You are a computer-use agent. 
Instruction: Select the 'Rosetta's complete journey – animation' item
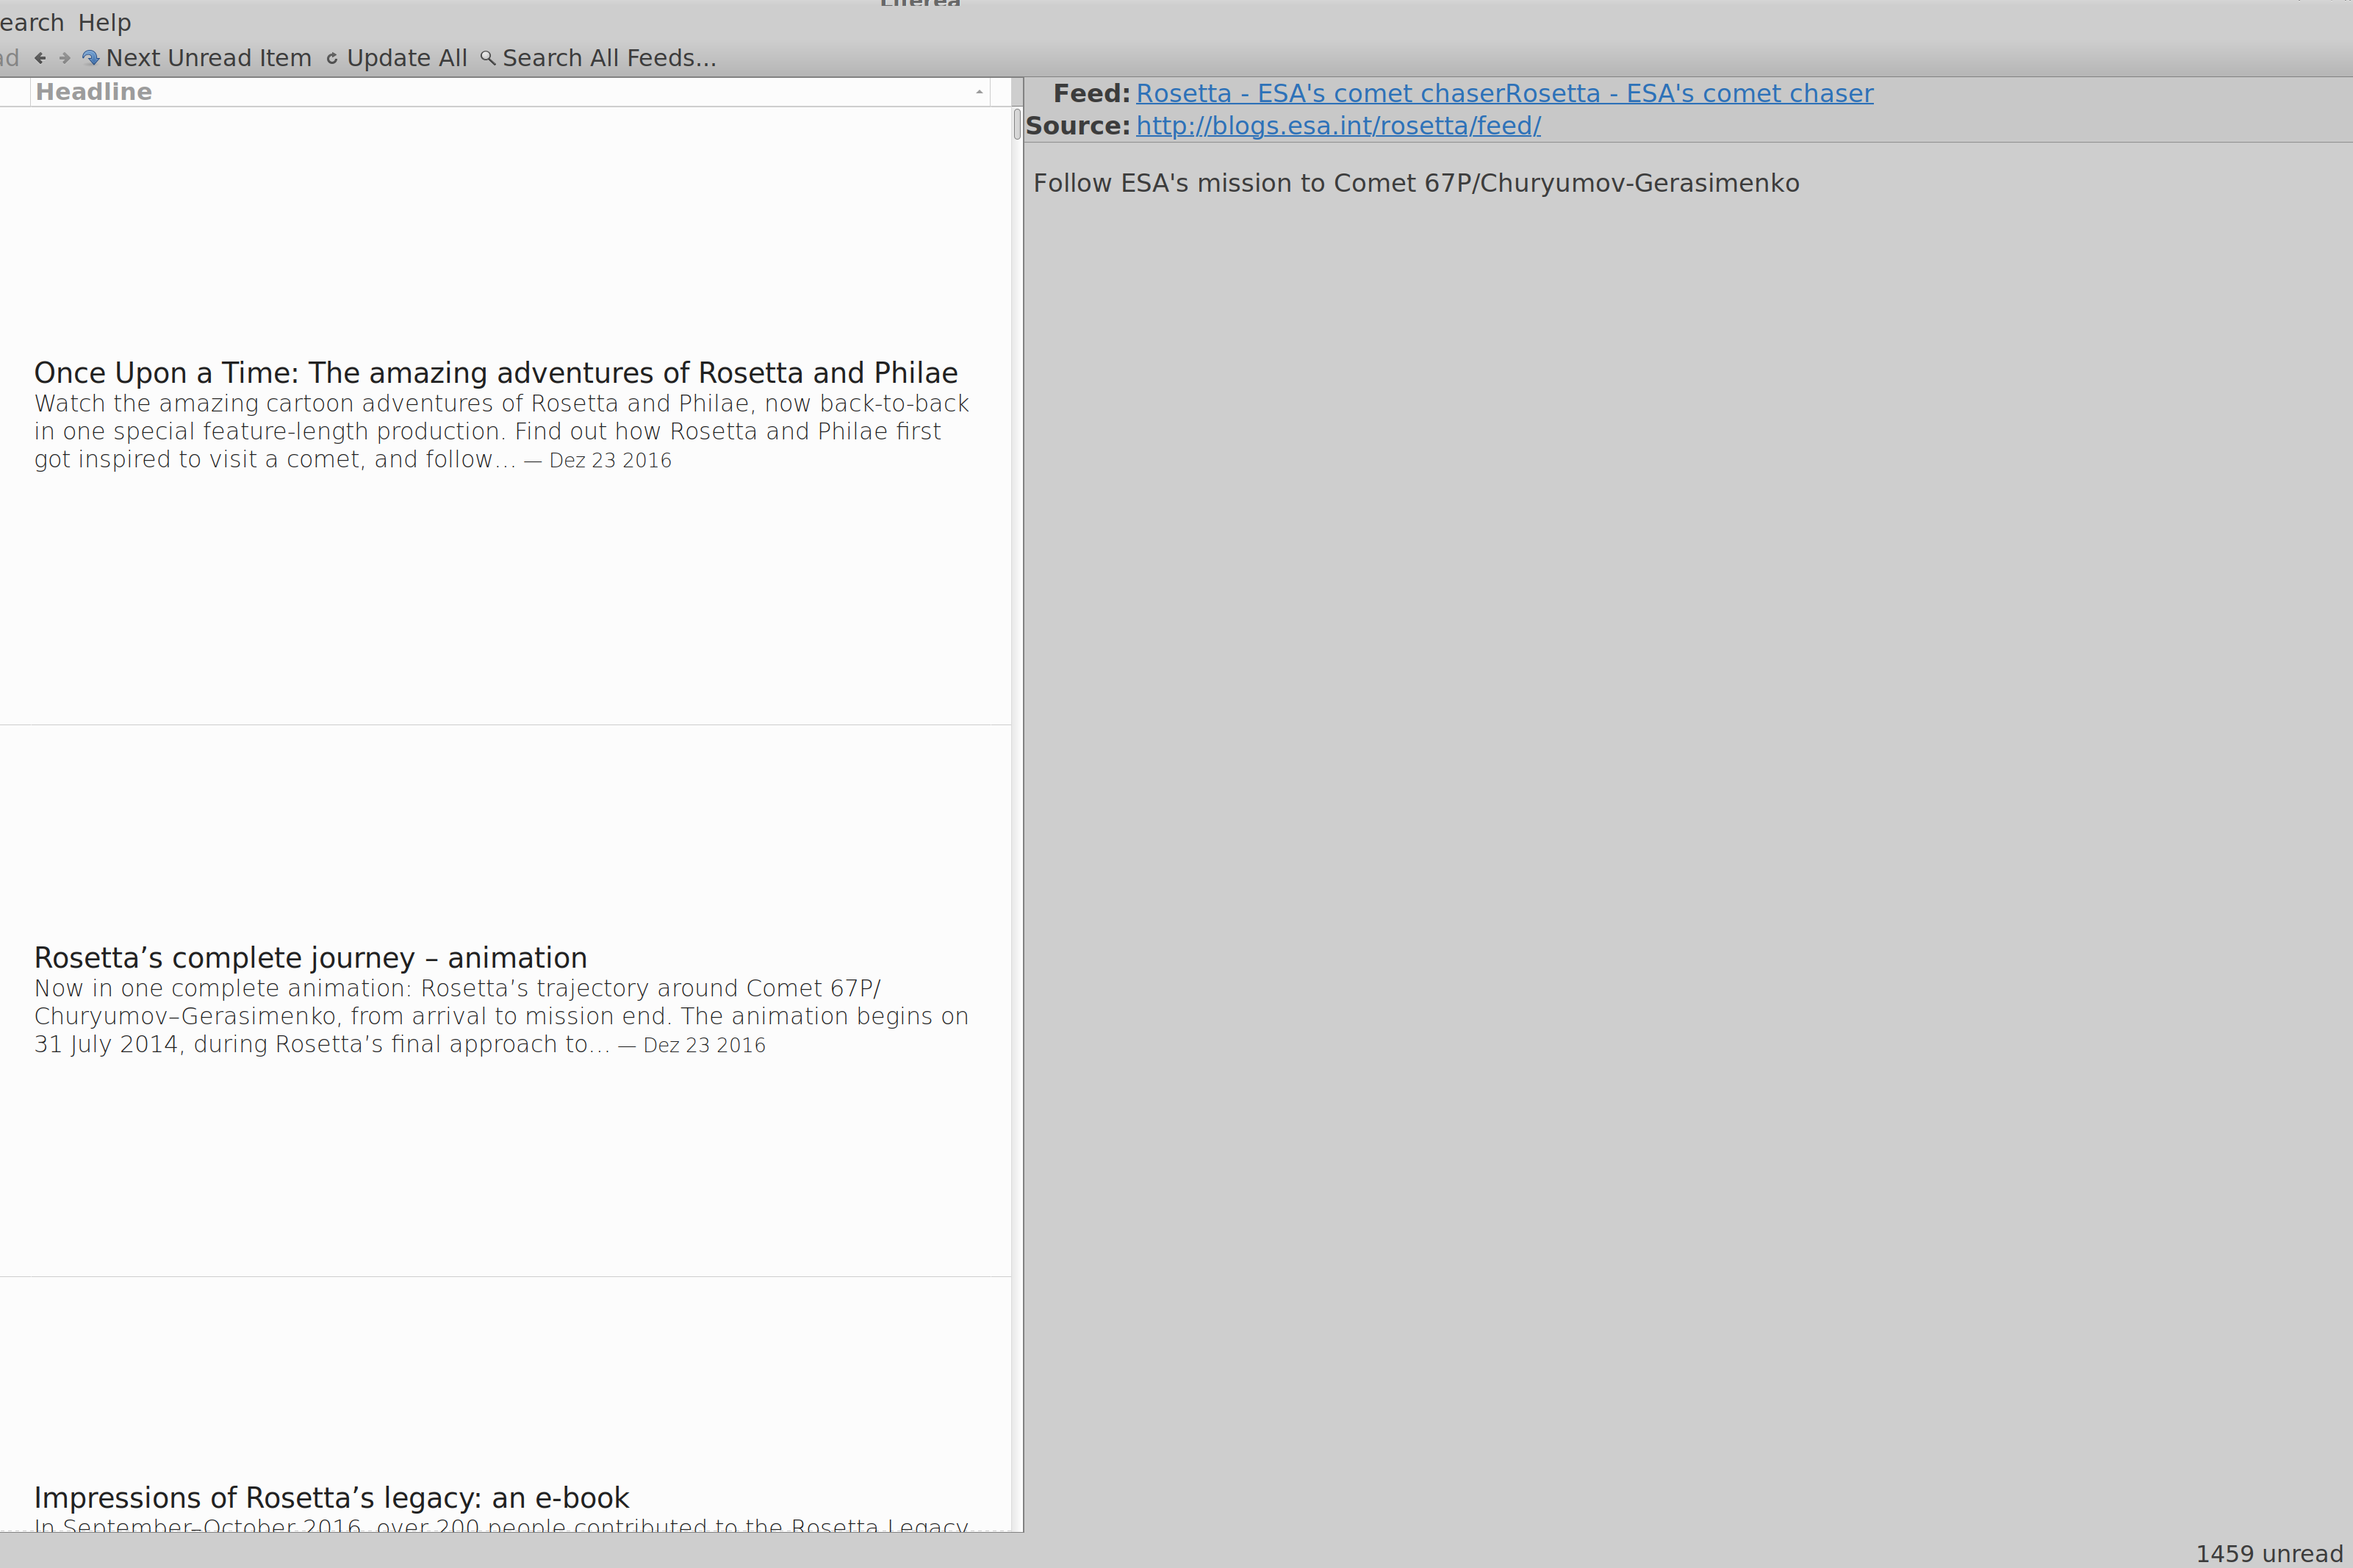pos(310,958)
